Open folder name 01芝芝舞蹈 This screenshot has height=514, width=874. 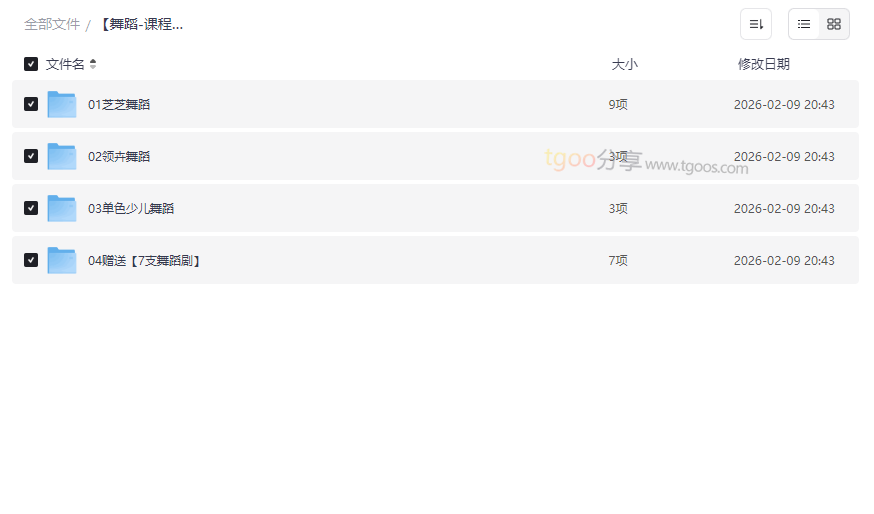pyautogui.click(x=119, y=104)
